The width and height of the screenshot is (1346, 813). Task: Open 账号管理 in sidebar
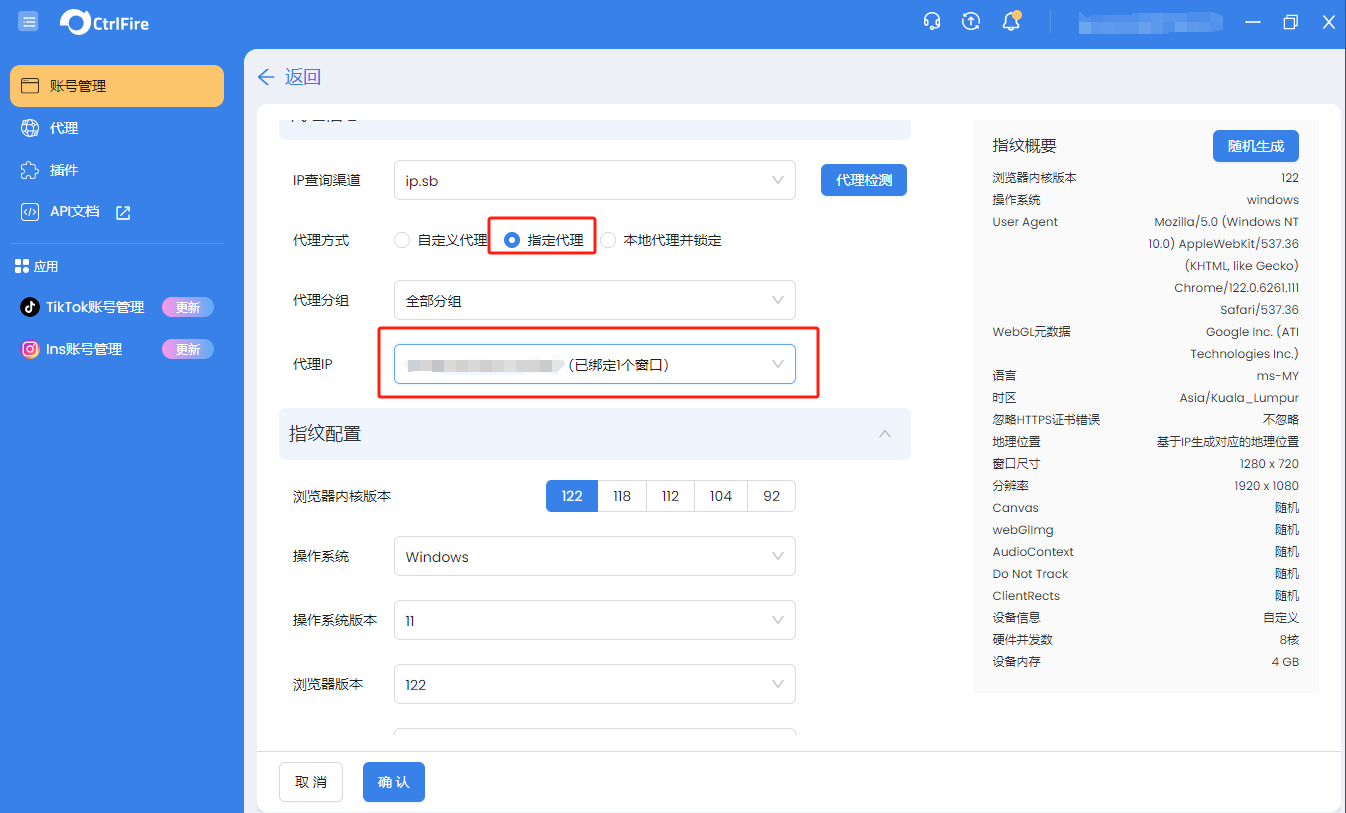click(117, 86)
